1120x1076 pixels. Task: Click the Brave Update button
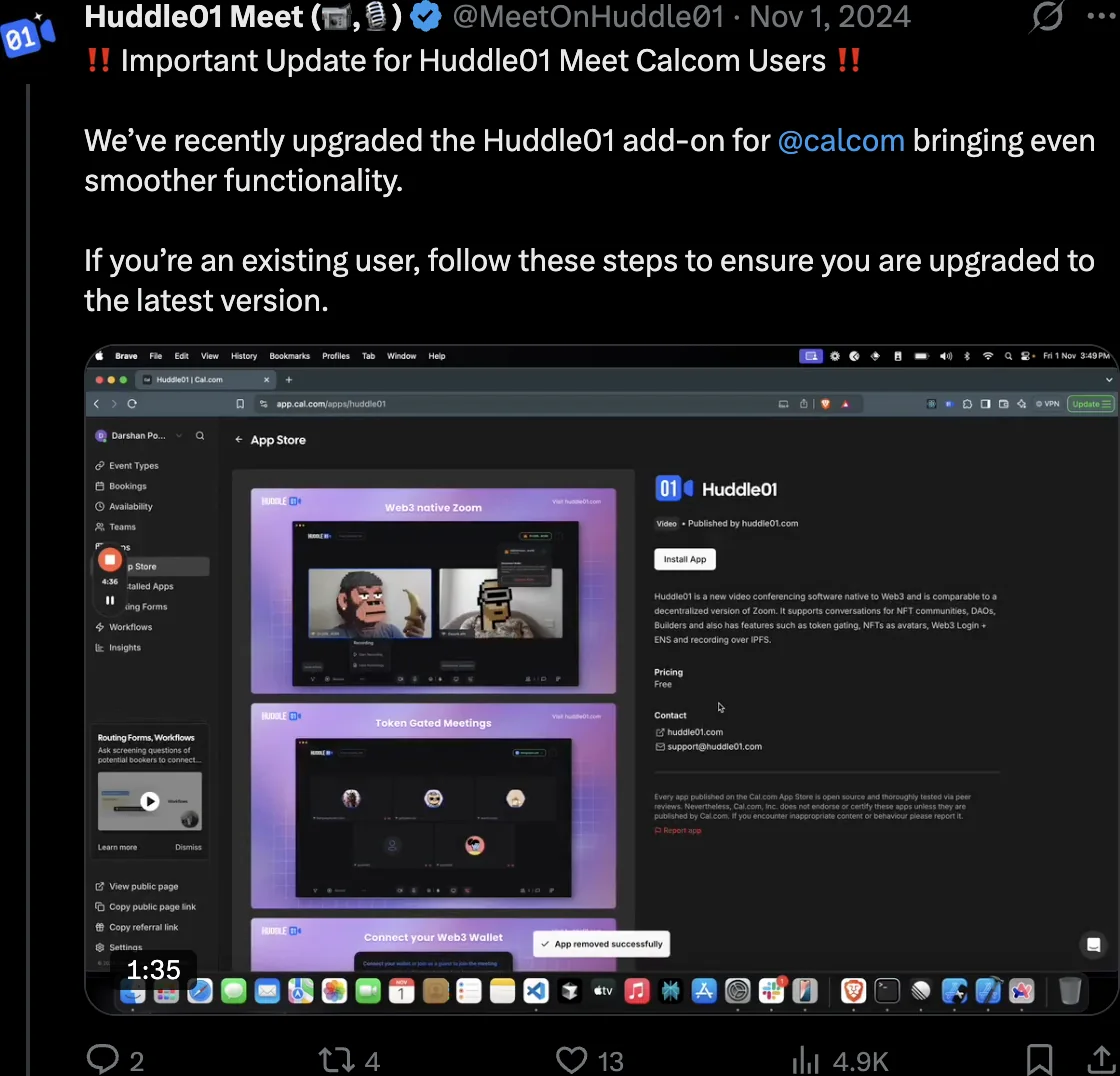click(x=1090, y=404)
